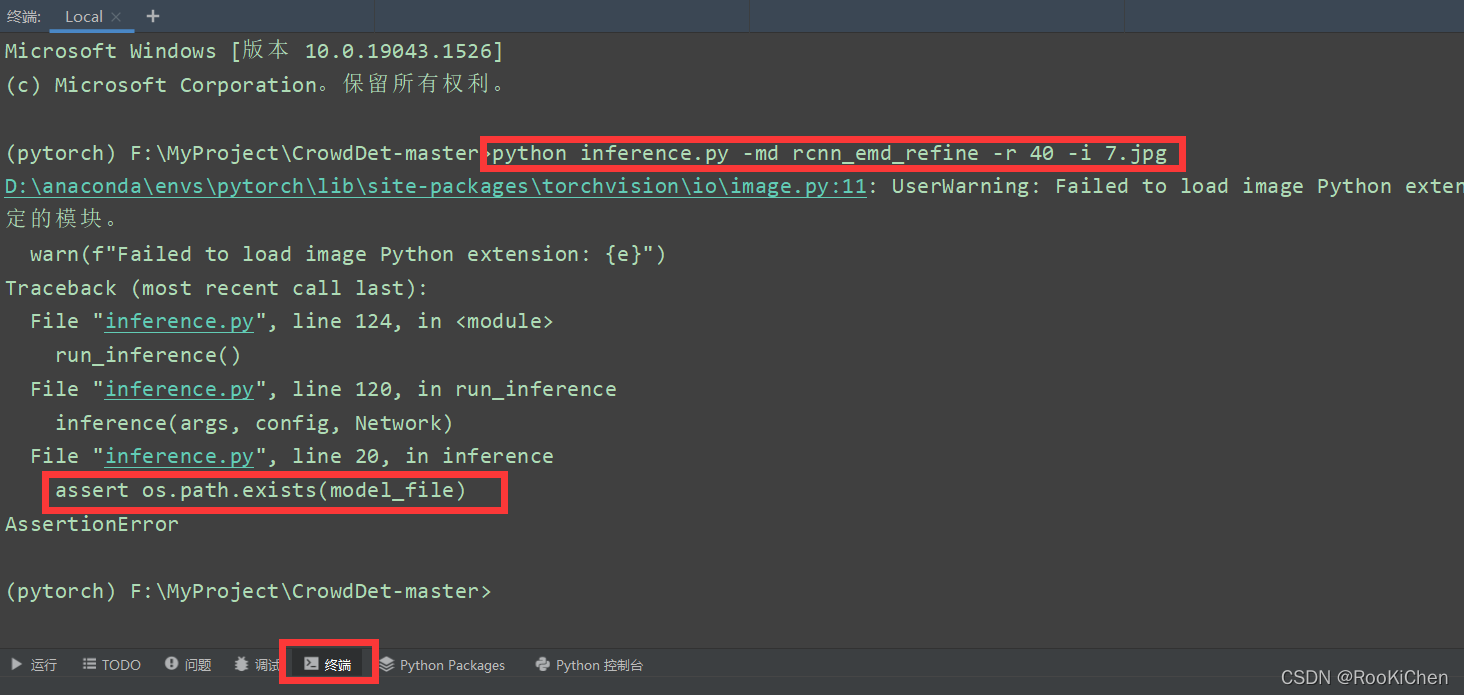
Task: Open the Python Packages tool window
Action: click(x=442, y=665)
